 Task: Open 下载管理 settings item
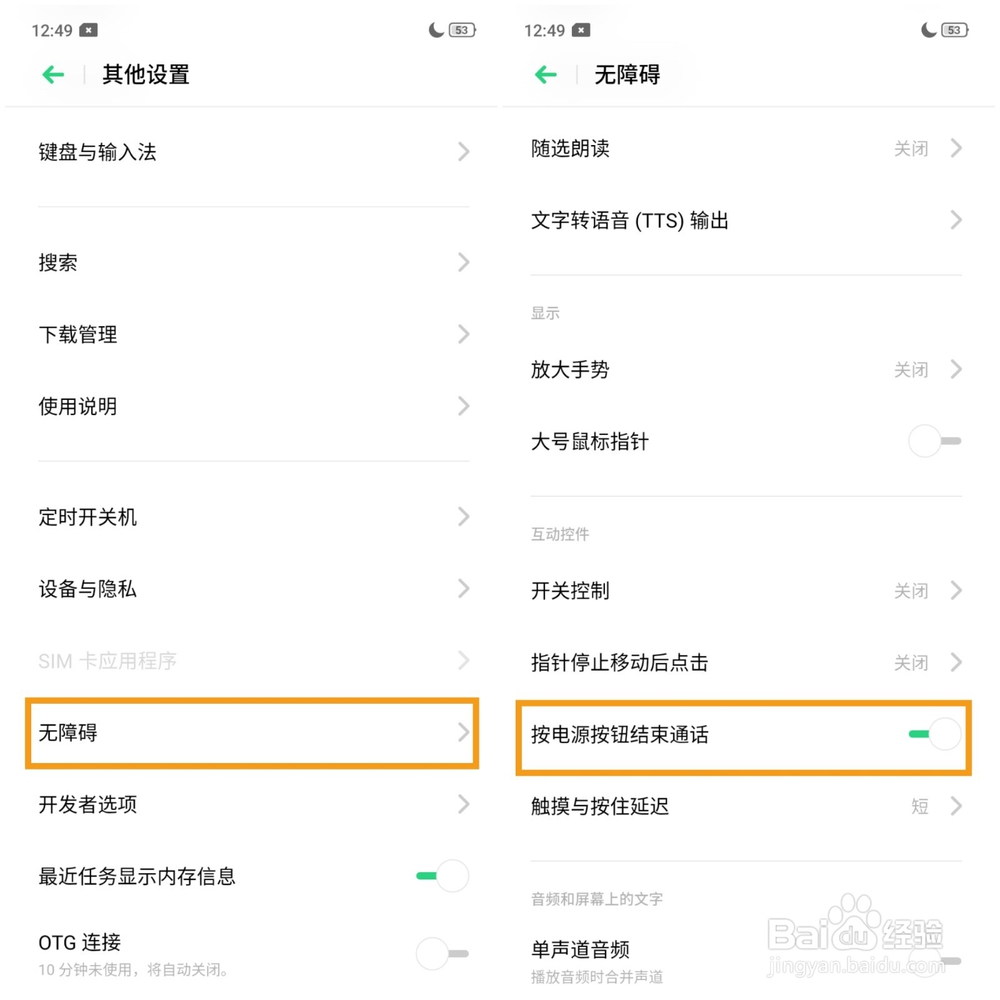250,334
